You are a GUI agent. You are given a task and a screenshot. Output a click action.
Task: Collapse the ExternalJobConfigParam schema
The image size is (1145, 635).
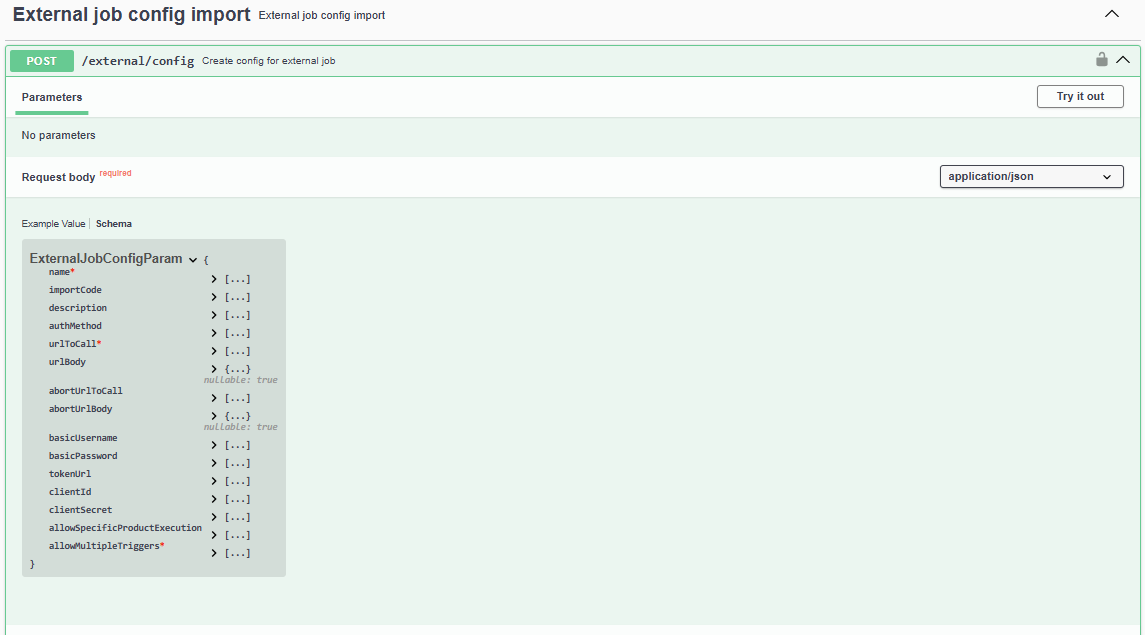point(193,259)
